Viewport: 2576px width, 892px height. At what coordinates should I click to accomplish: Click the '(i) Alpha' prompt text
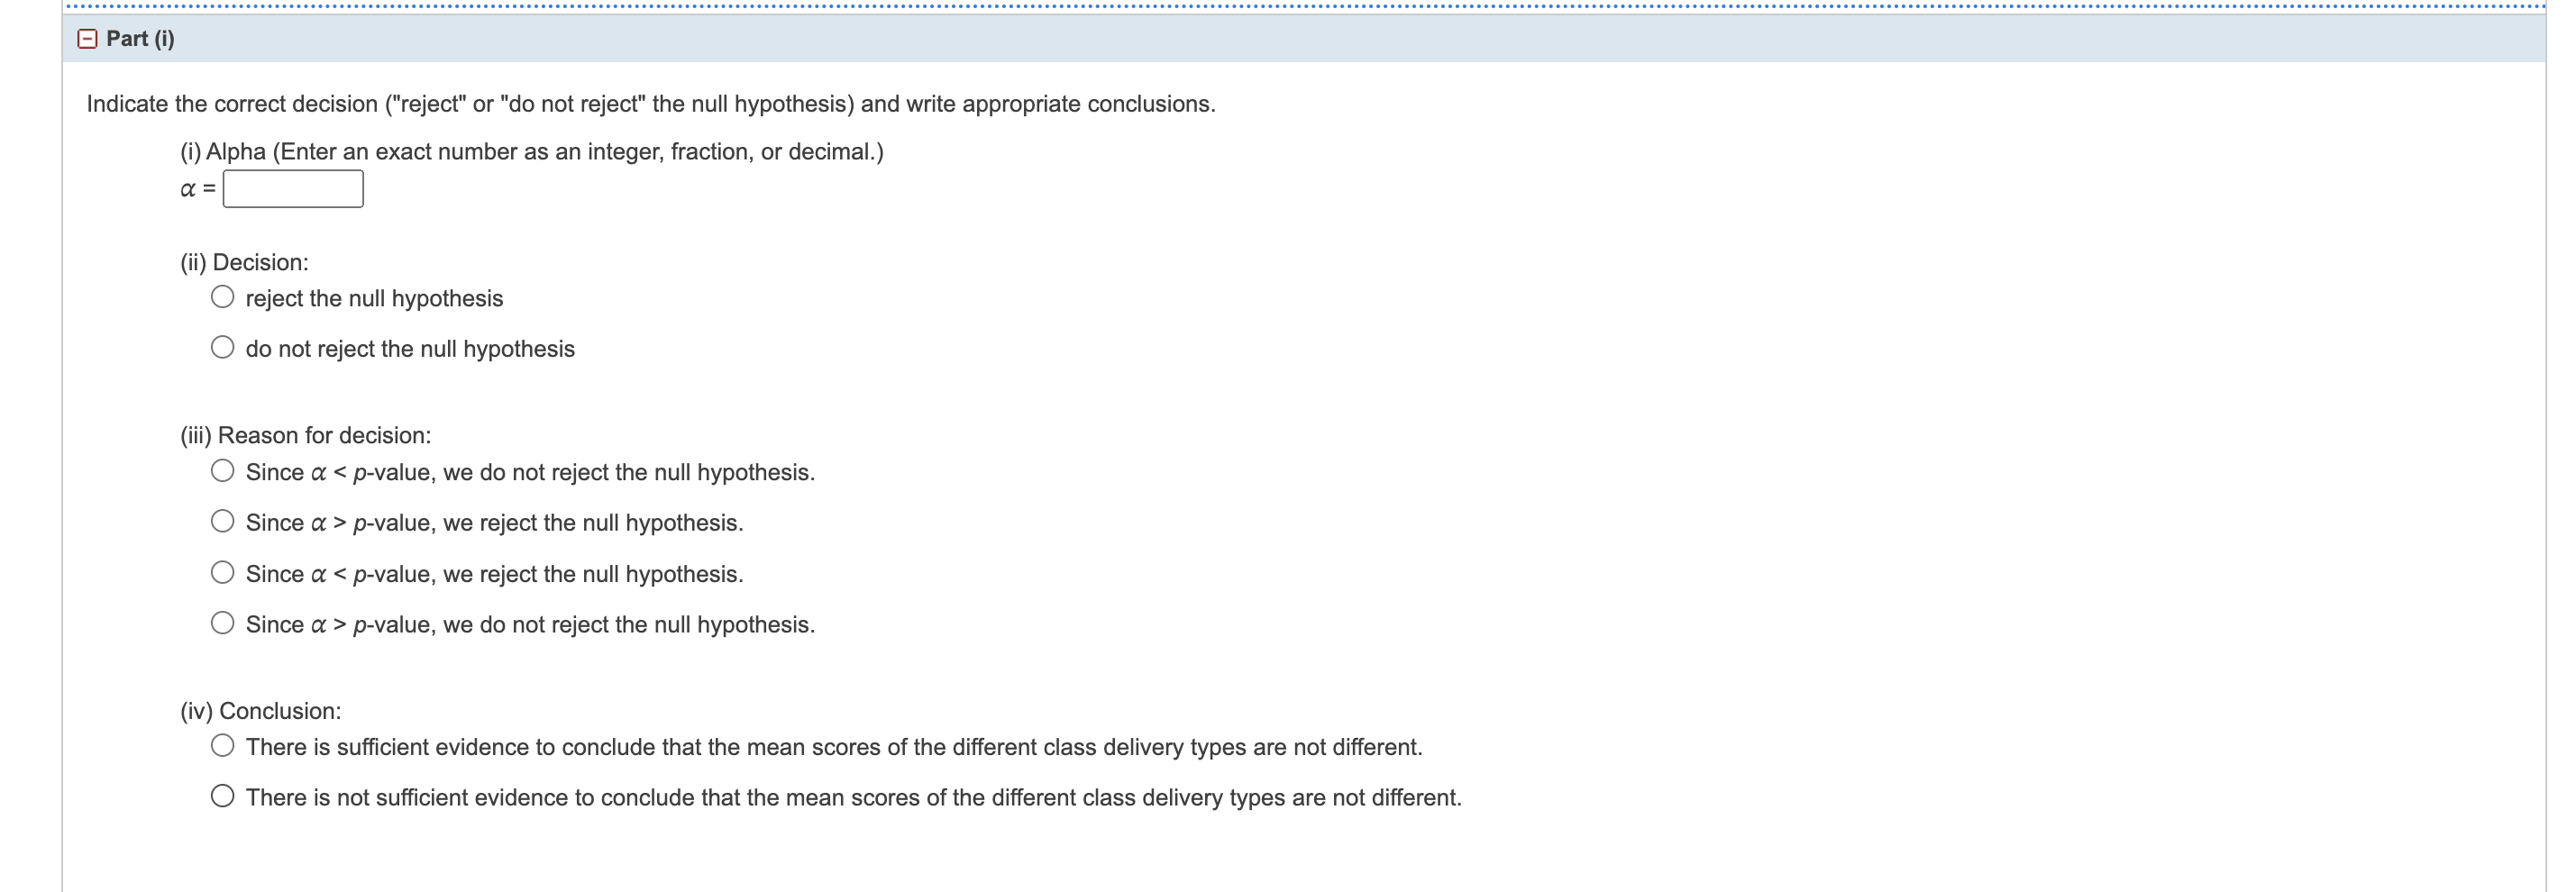tap(530, 152)
